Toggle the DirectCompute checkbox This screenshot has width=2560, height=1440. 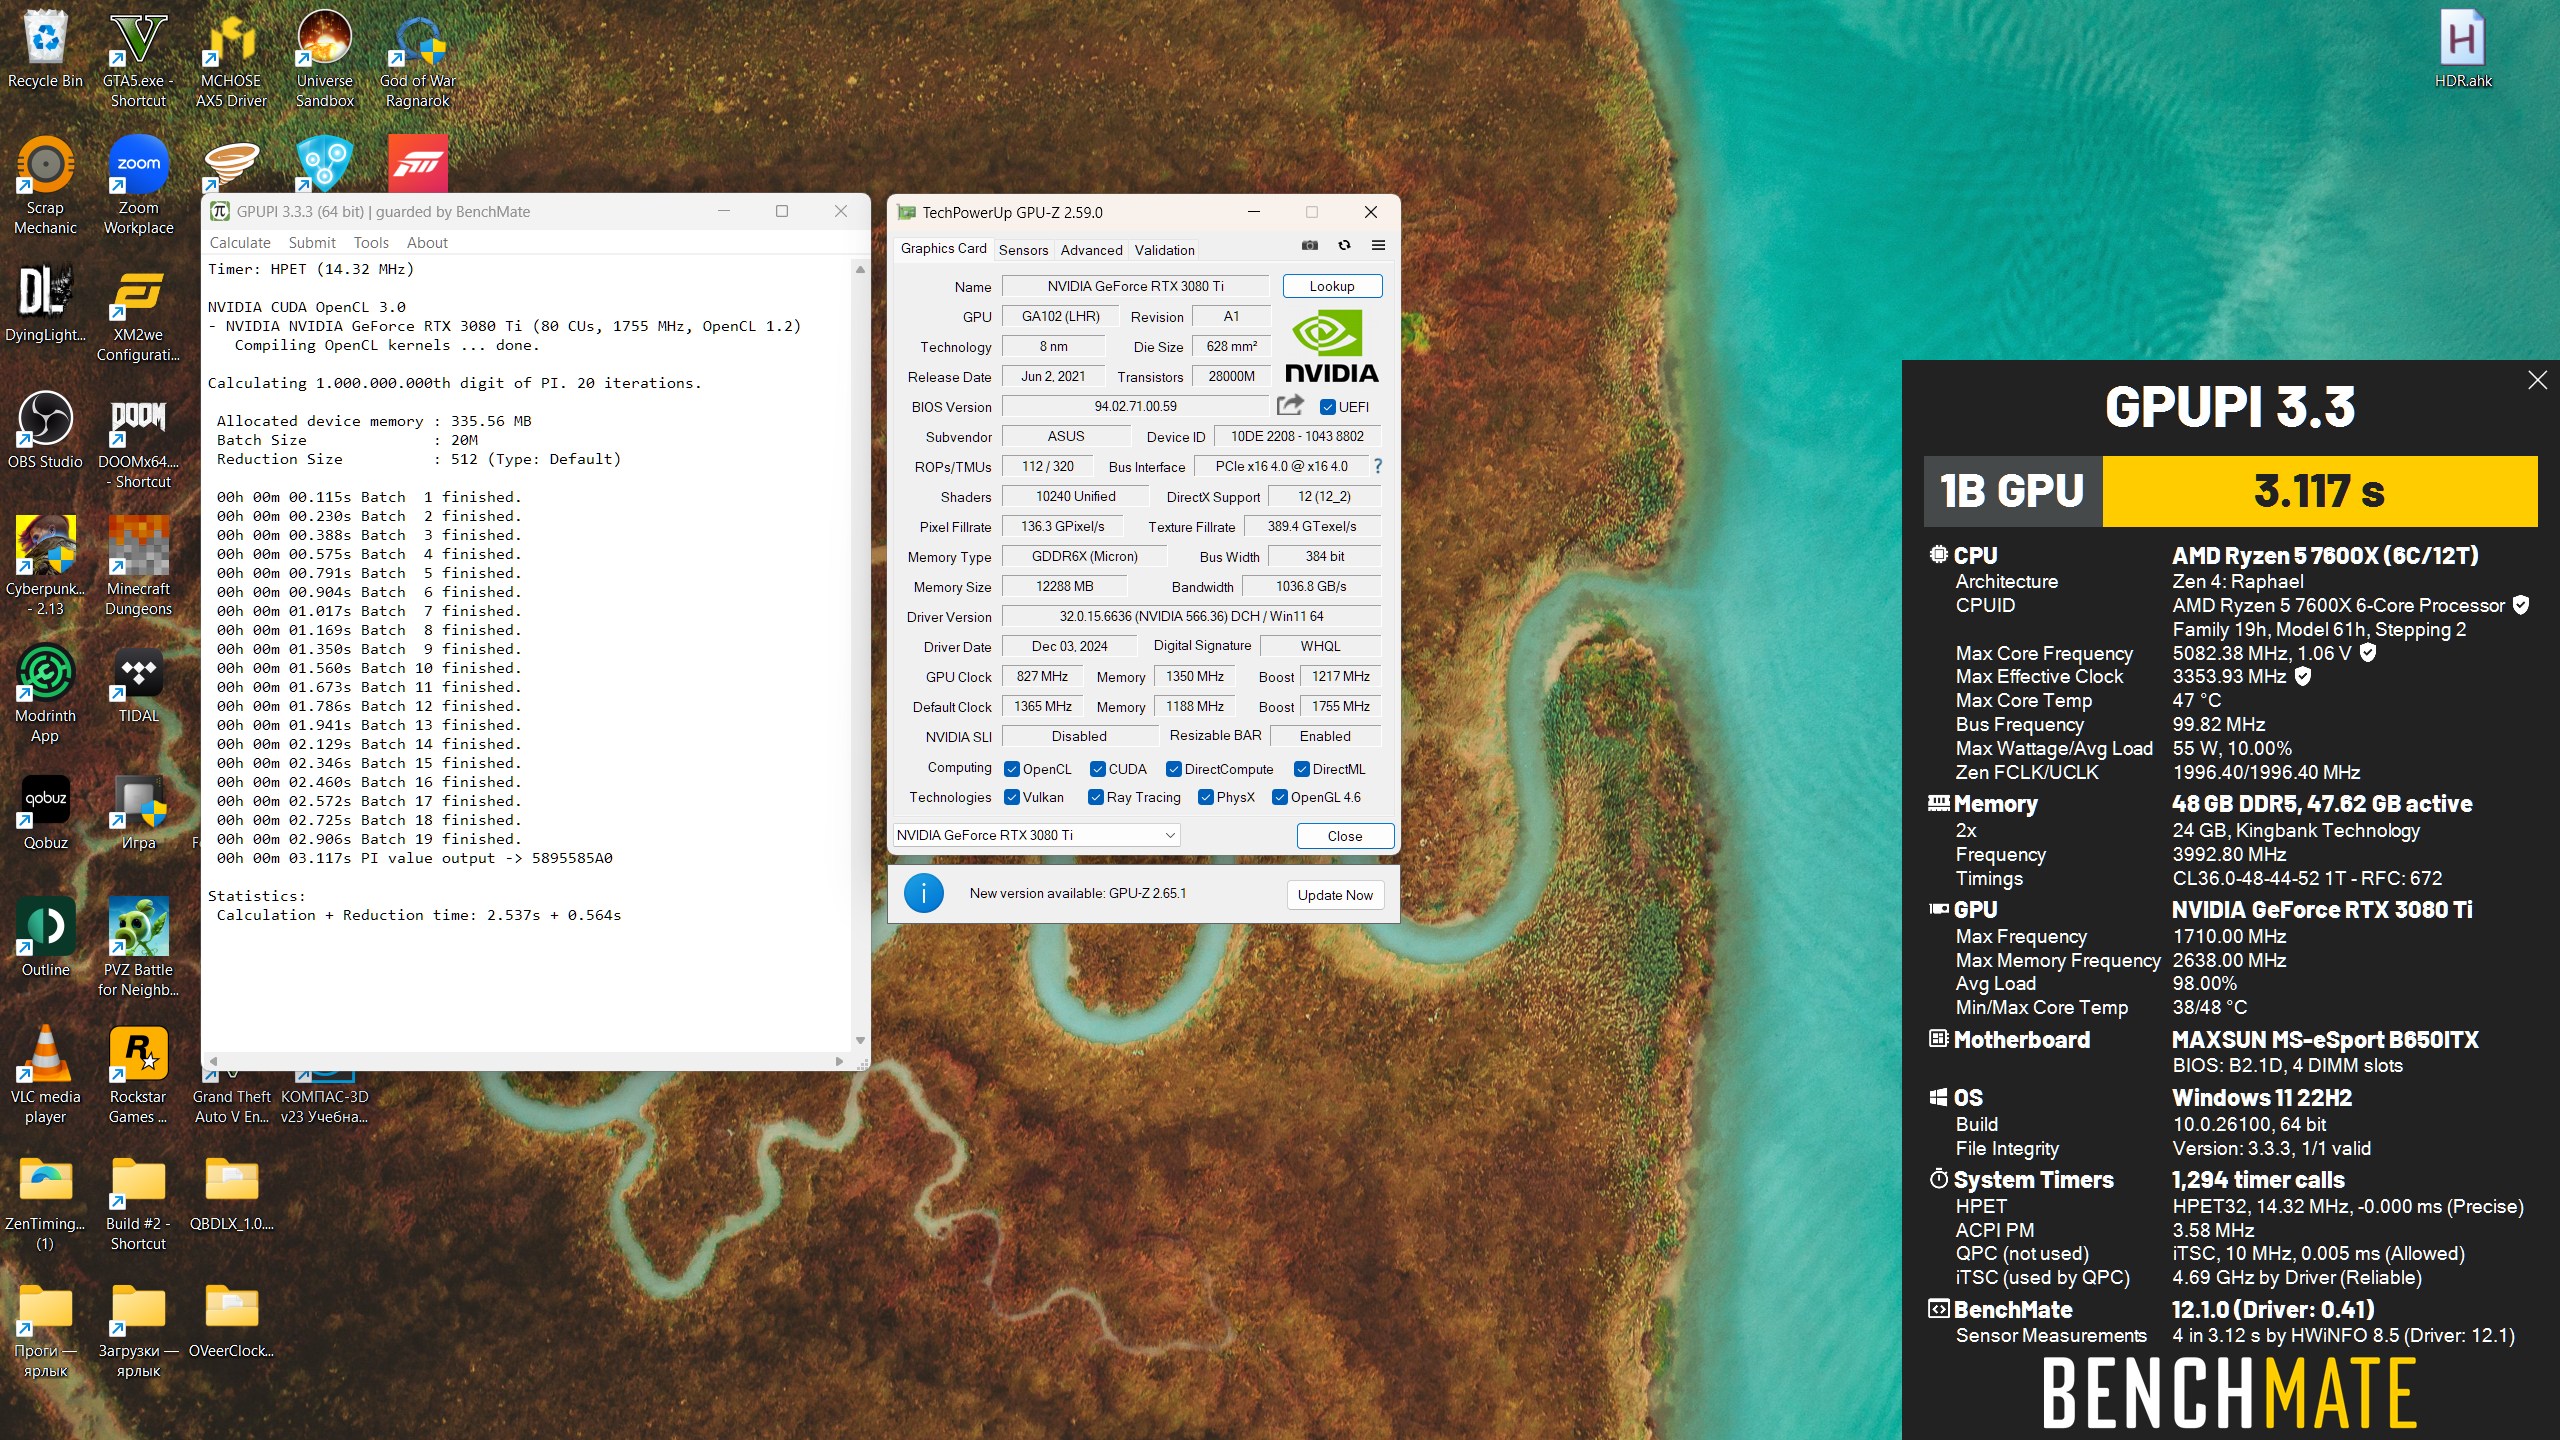pos(1174,769)
